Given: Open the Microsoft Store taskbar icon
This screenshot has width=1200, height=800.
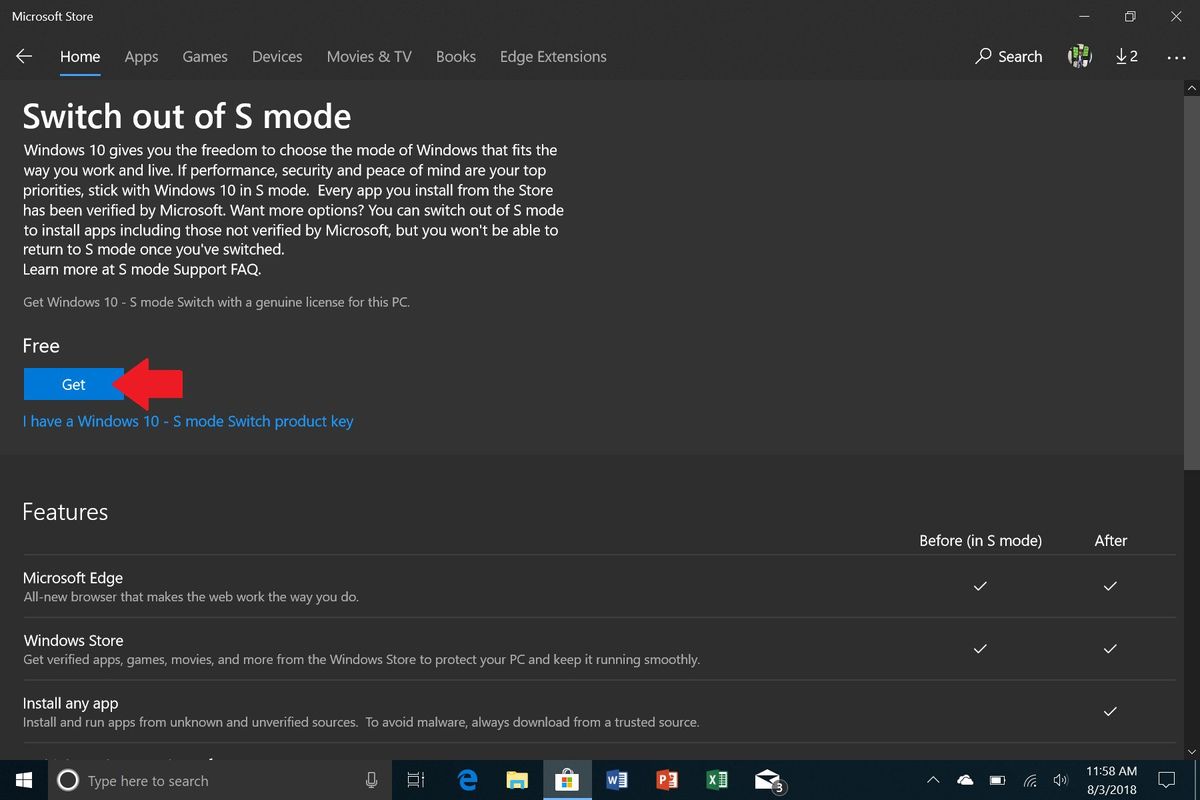Looking at the screenshot, I should (567, 780).
